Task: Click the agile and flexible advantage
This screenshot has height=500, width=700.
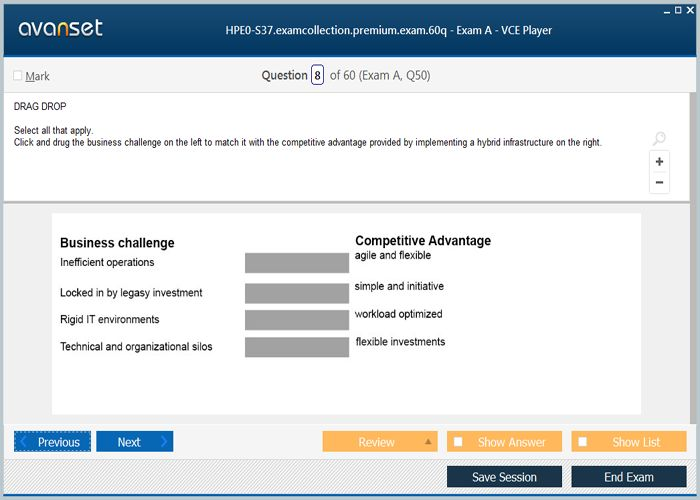Action: 393,255
